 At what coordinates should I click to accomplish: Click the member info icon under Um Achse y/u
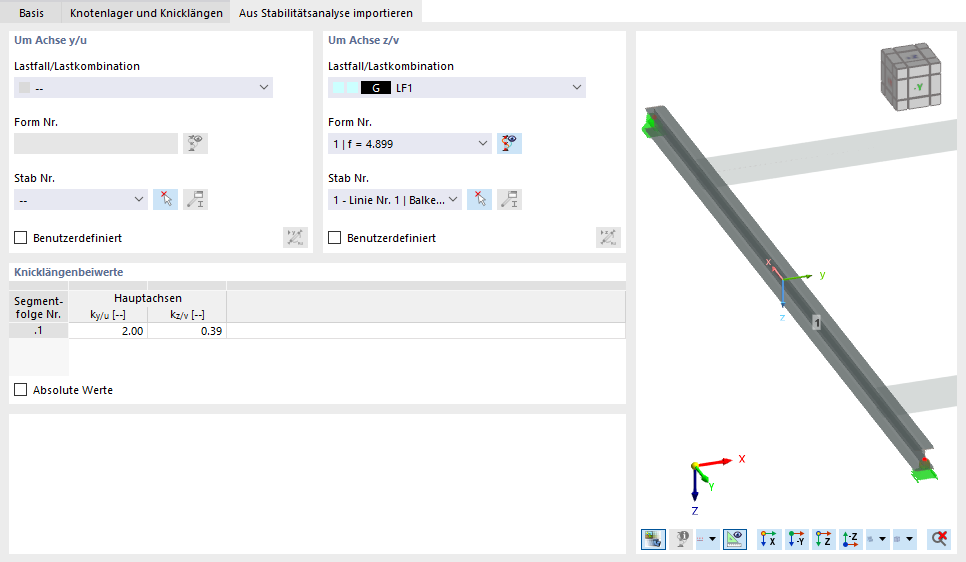(x=195, y=200)
